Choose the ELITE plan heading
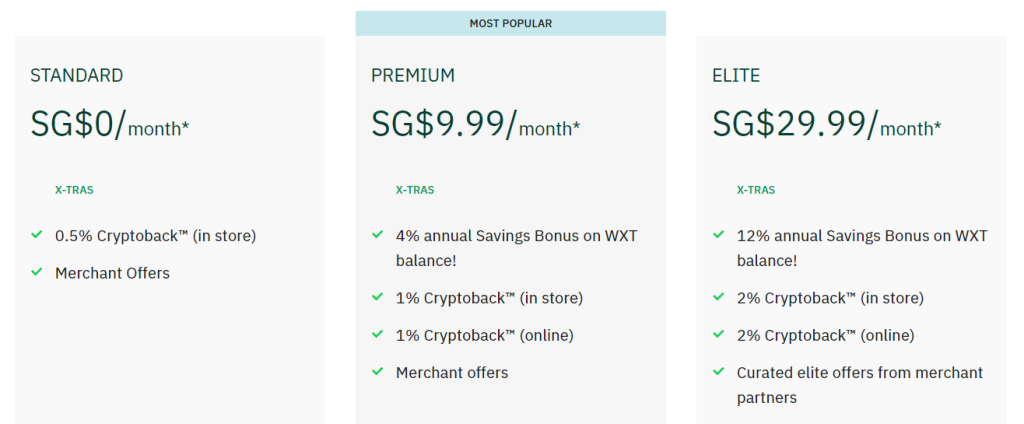This screenshot has height=424, width=1024. coord(736,76)
